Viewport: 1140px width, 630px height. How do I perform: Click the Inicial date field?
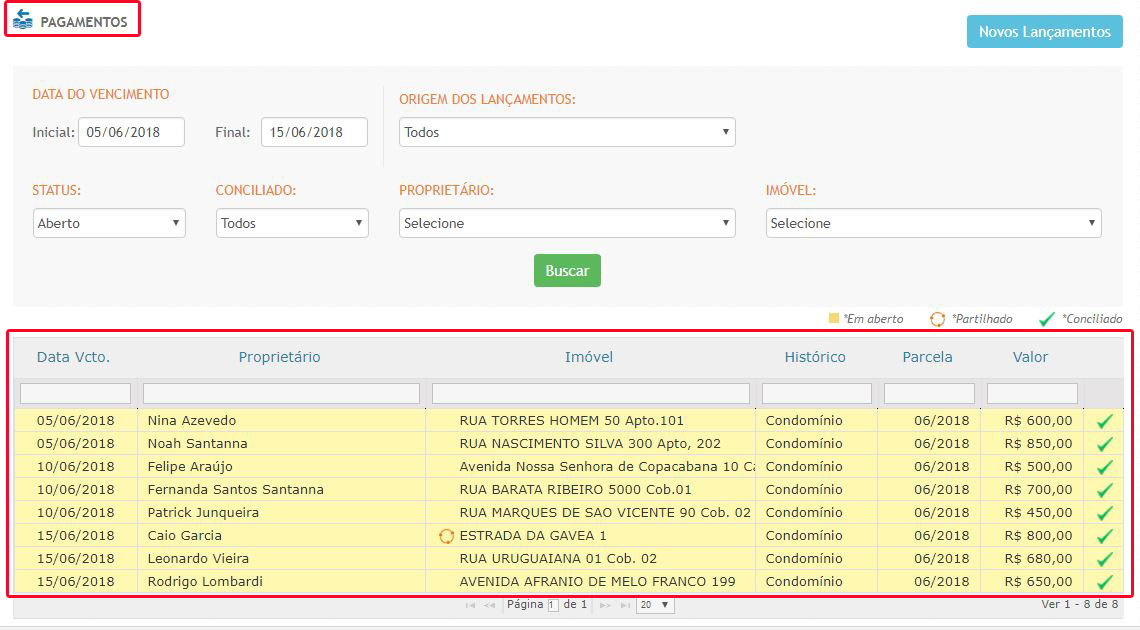pos(131,132)
